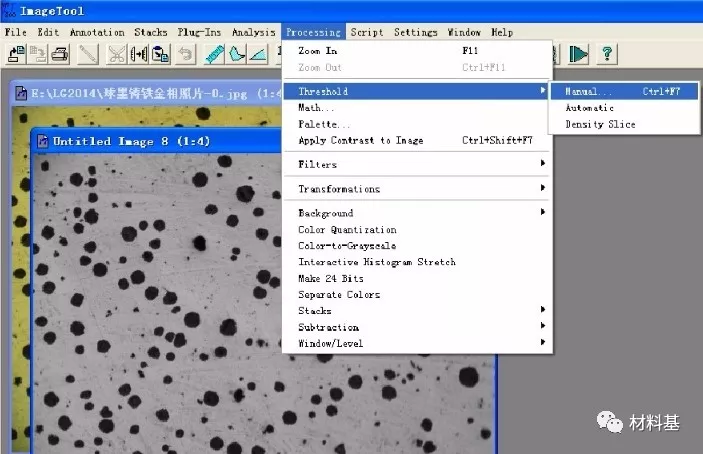Click the Print toolbar icon
This screenshot has width=703, height=454.
pyautogui.click(x=60, y=54)
